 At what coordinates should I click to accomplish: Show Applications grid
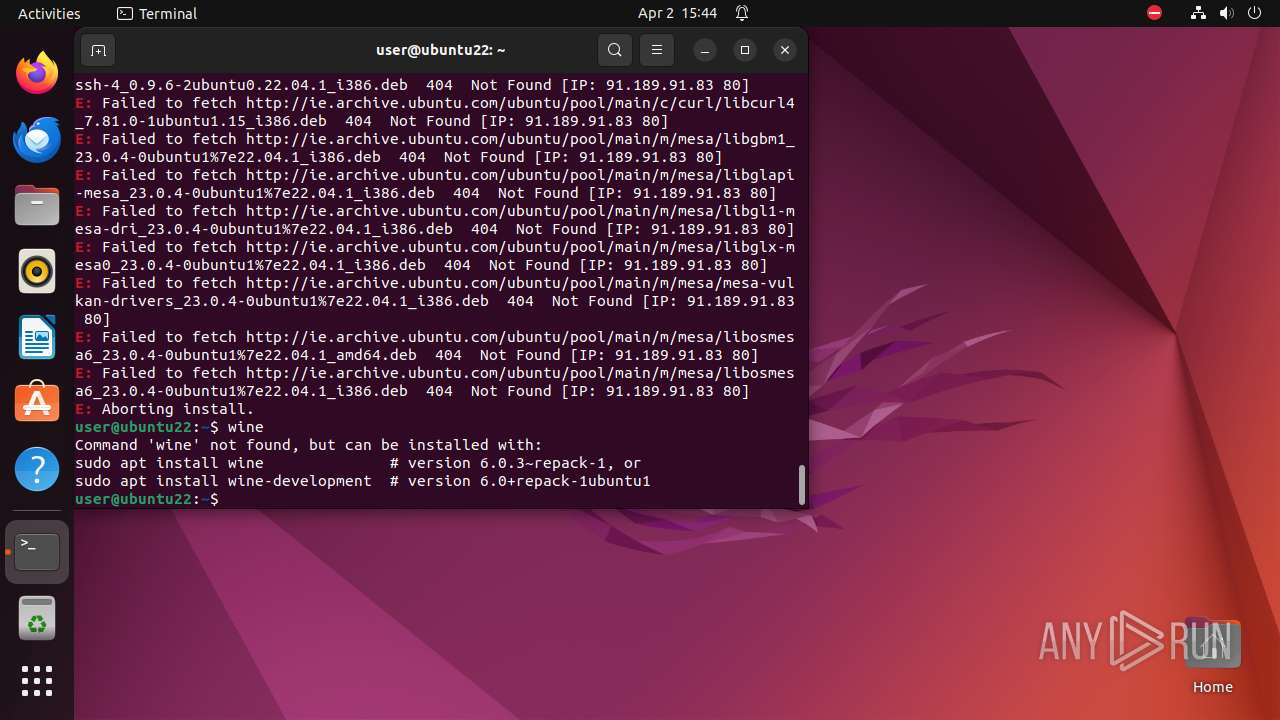[x=37, y=681]
